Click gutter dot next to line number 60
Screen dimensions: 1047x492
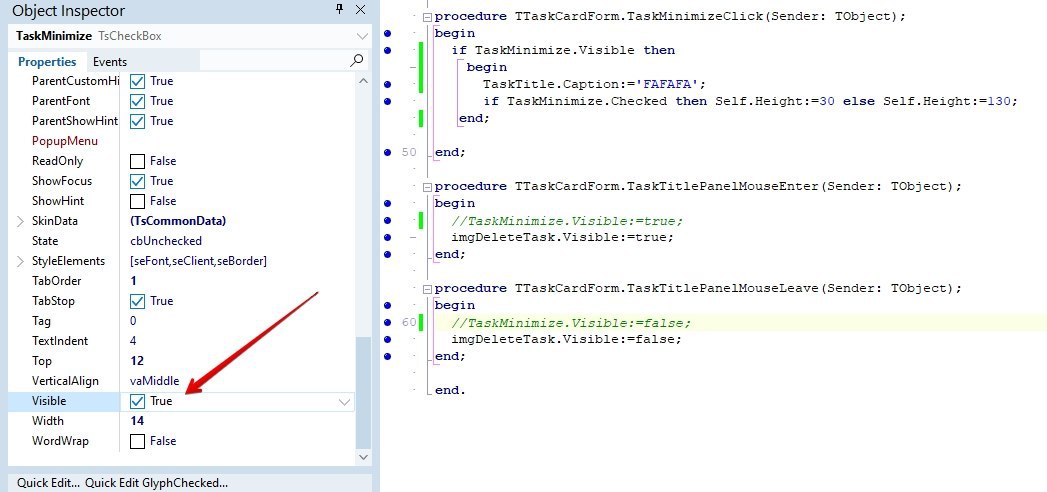pos(387,322)
